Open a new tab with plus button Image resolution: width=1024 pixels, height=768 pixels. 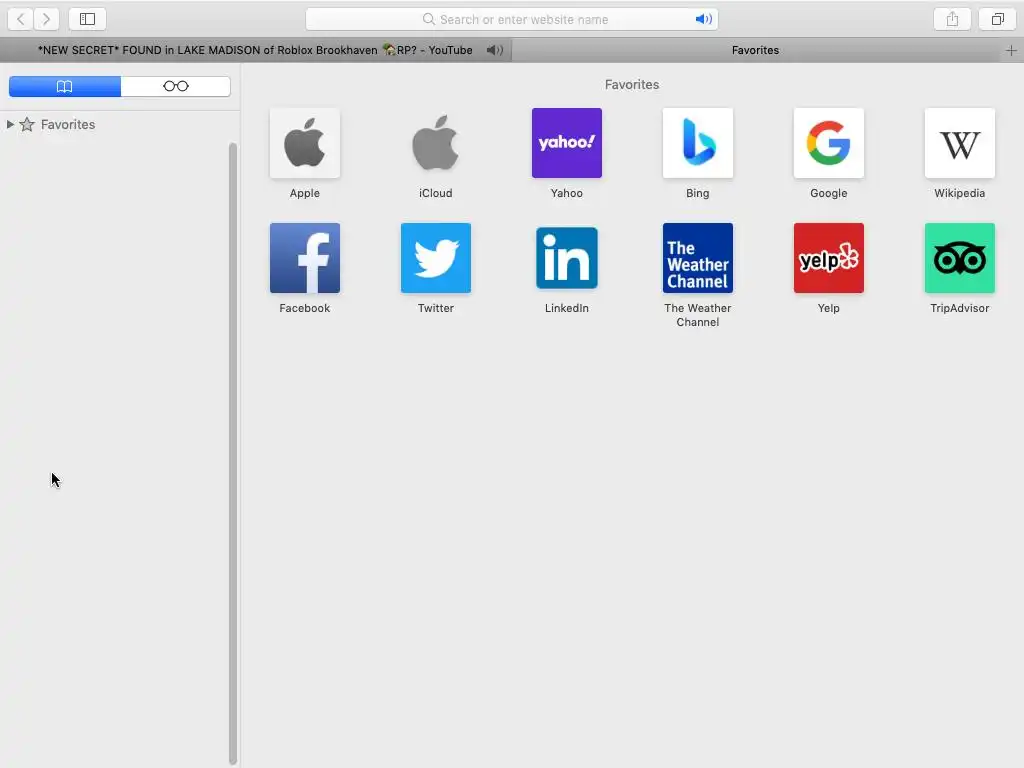1011,50
